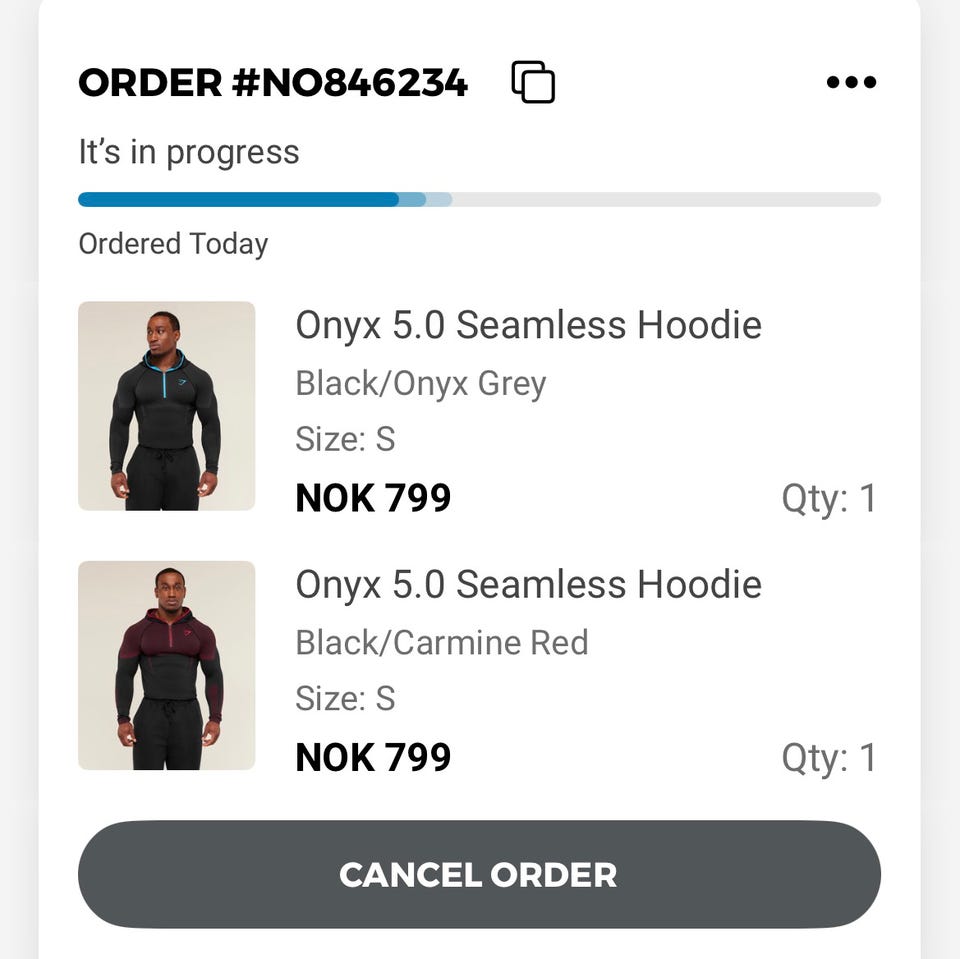Click the ORDER #NO846234 heading
This screenshot has height=959, width=960.
pos(273,83)
